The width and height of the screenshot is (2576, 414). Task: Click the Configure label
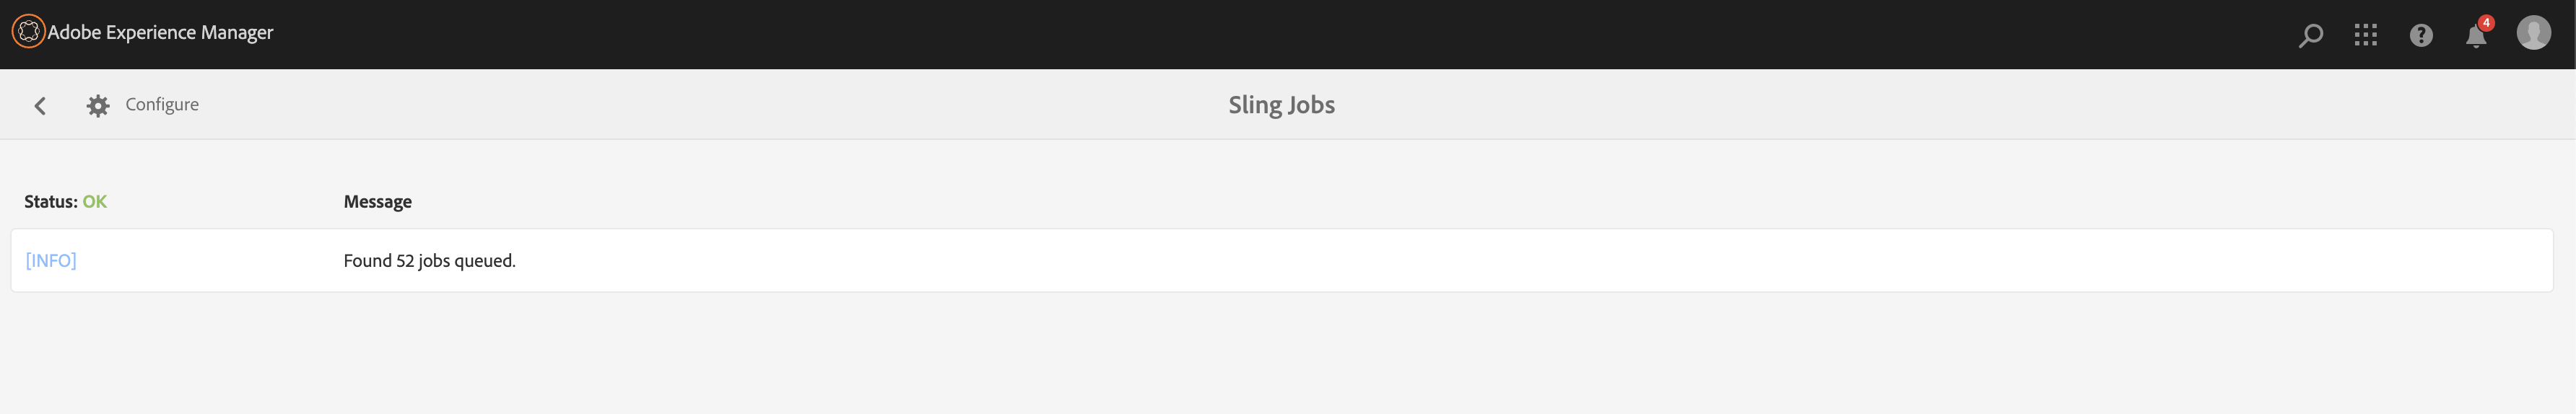(x=162, y=105)
